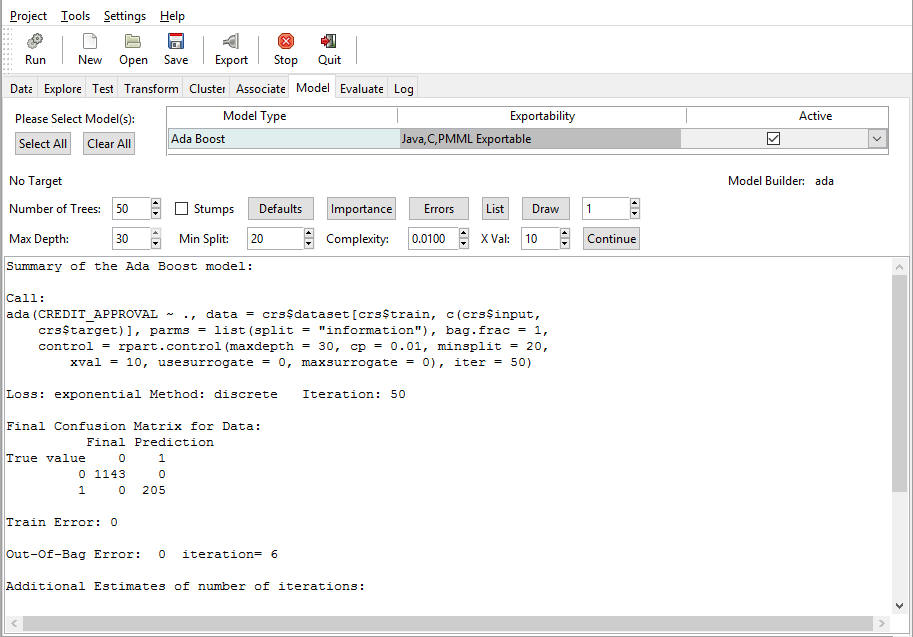Open the Help menu
The height and width of the screenshot is (637, 913).
[172, 16]
